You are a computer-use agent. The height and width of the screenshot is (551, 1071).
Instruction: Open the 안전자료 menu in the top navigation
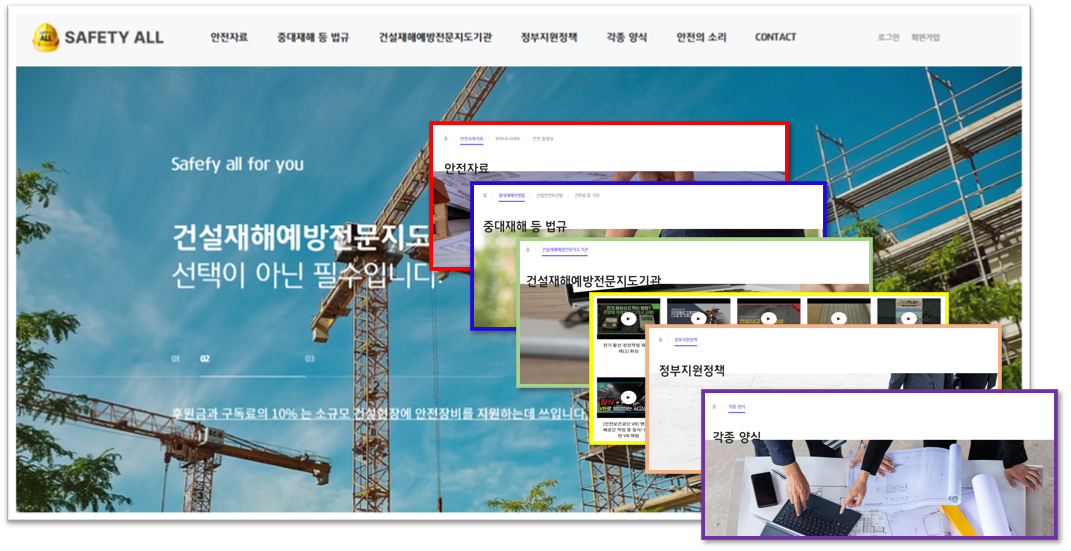229,38
